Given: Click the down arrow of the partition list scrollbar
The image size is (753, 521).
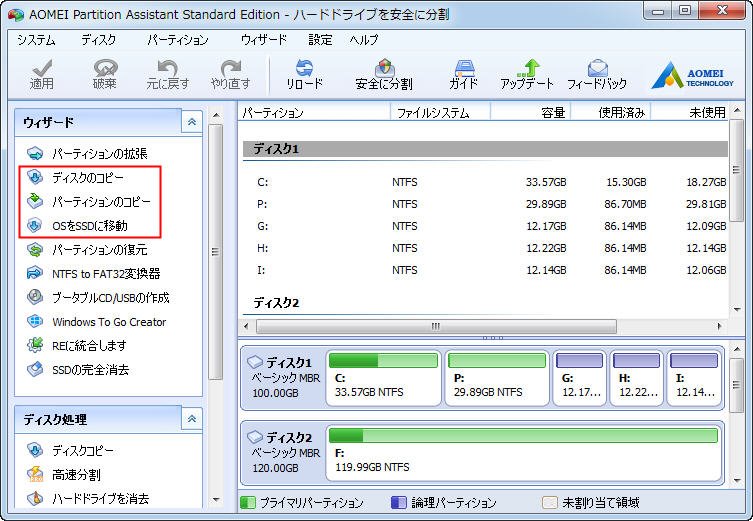Looking at the screenshot, I should pos(737,310).
